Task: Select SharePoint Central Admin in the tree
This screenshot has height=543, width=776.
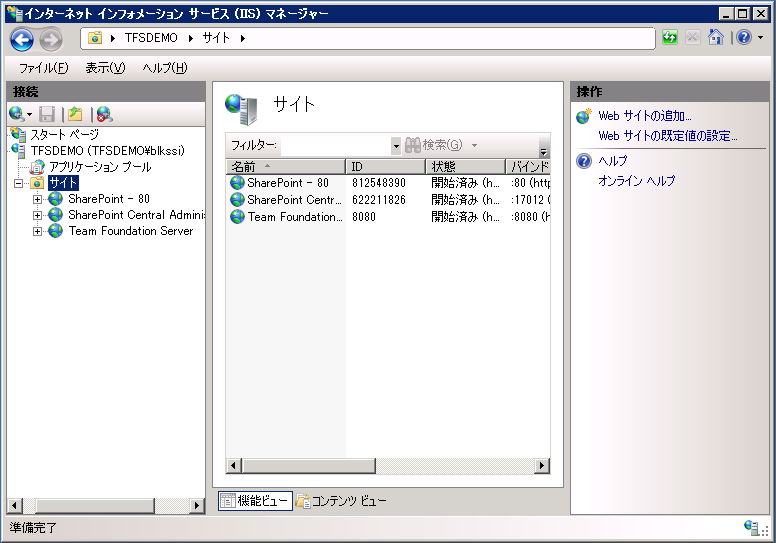Action: [137, 215]
